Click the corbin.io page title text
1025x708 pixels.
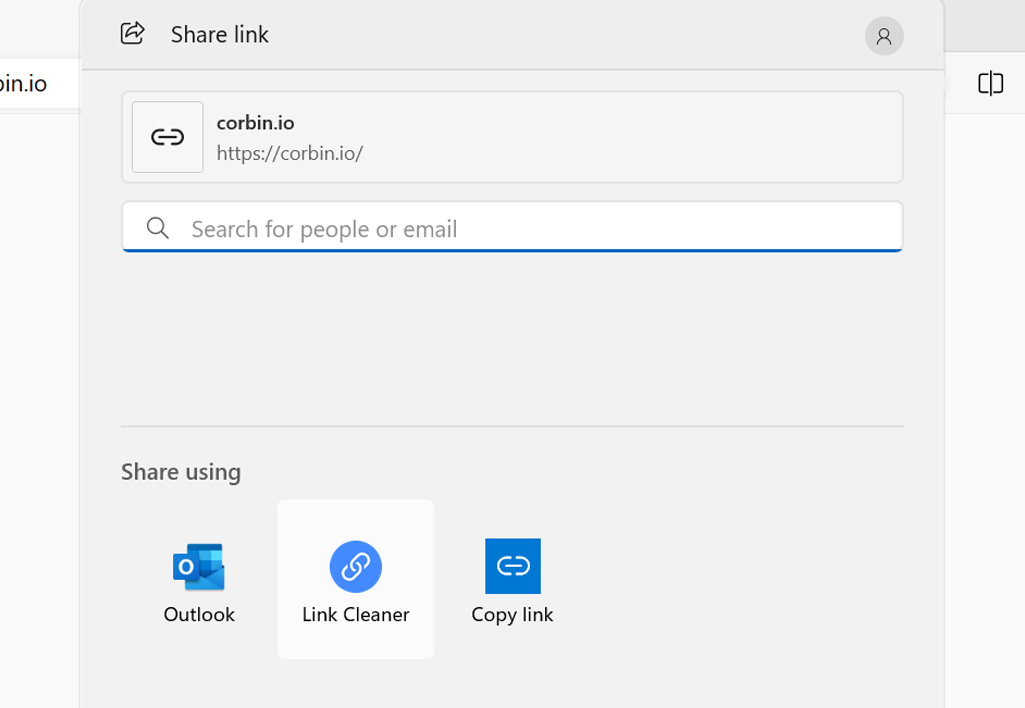point(255,123)
